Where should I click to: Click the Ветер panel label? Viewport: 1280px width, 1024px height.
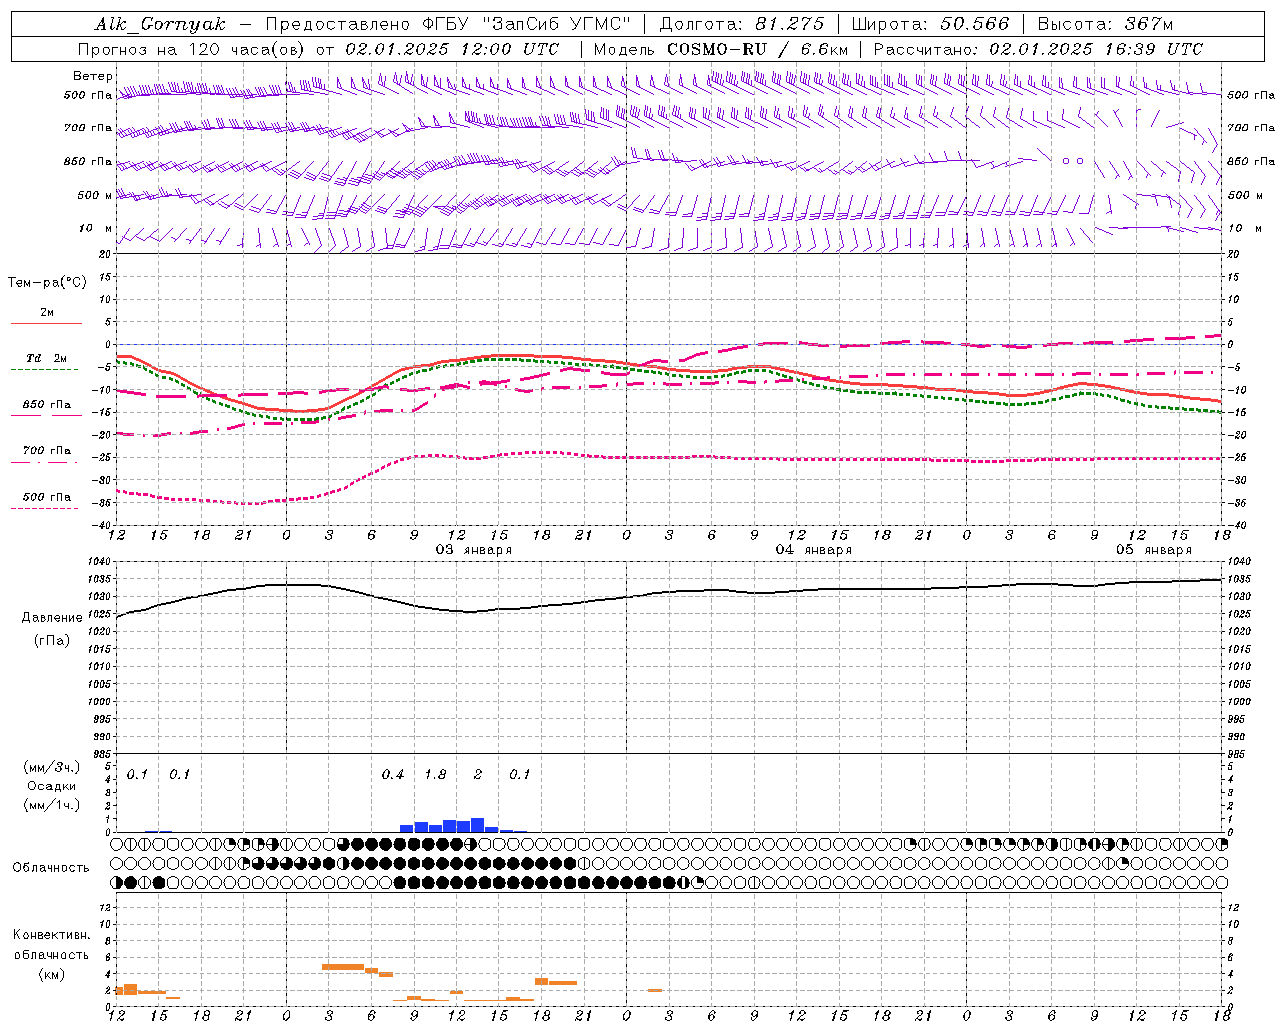pyautogui.click(x=93, y=76)
